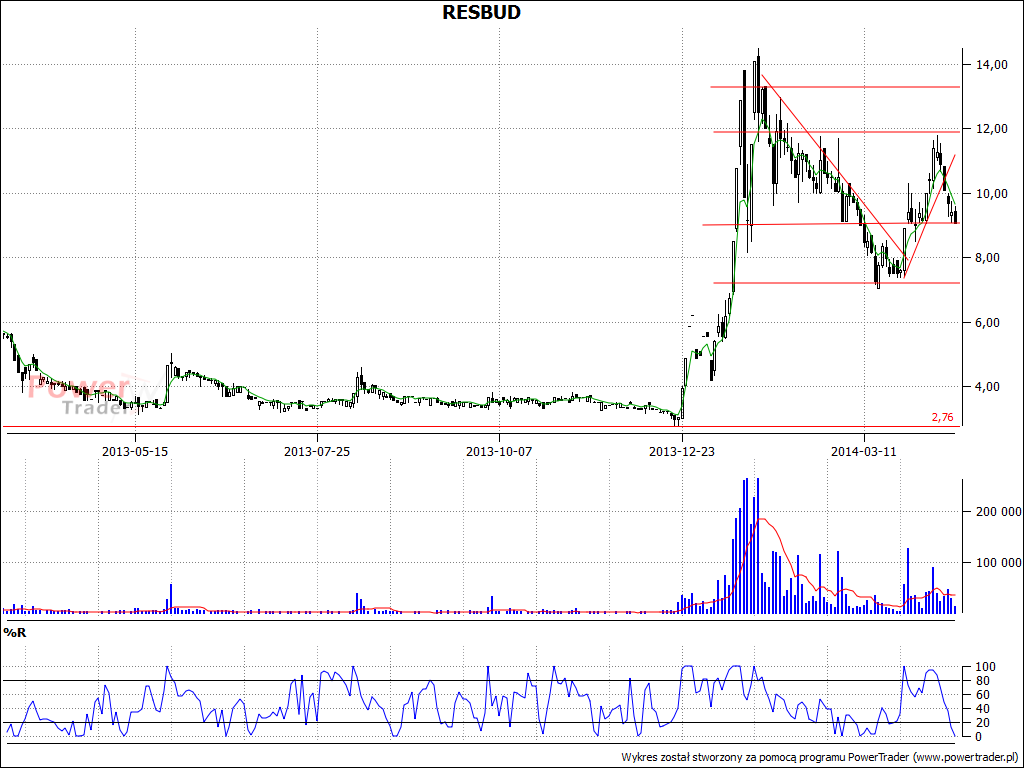Select the 2013-12-23 date label
1024x768 pixels.
pos(681,451)
